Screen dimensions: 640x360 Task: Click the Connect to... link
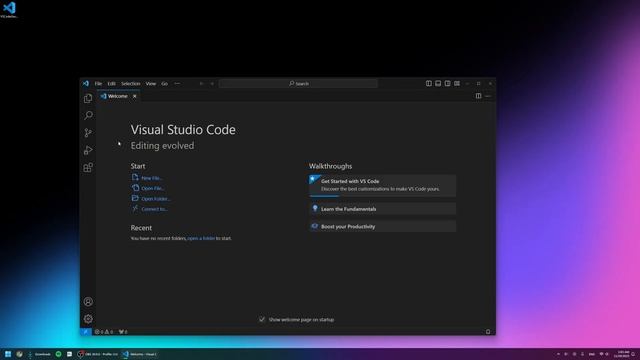155,209
